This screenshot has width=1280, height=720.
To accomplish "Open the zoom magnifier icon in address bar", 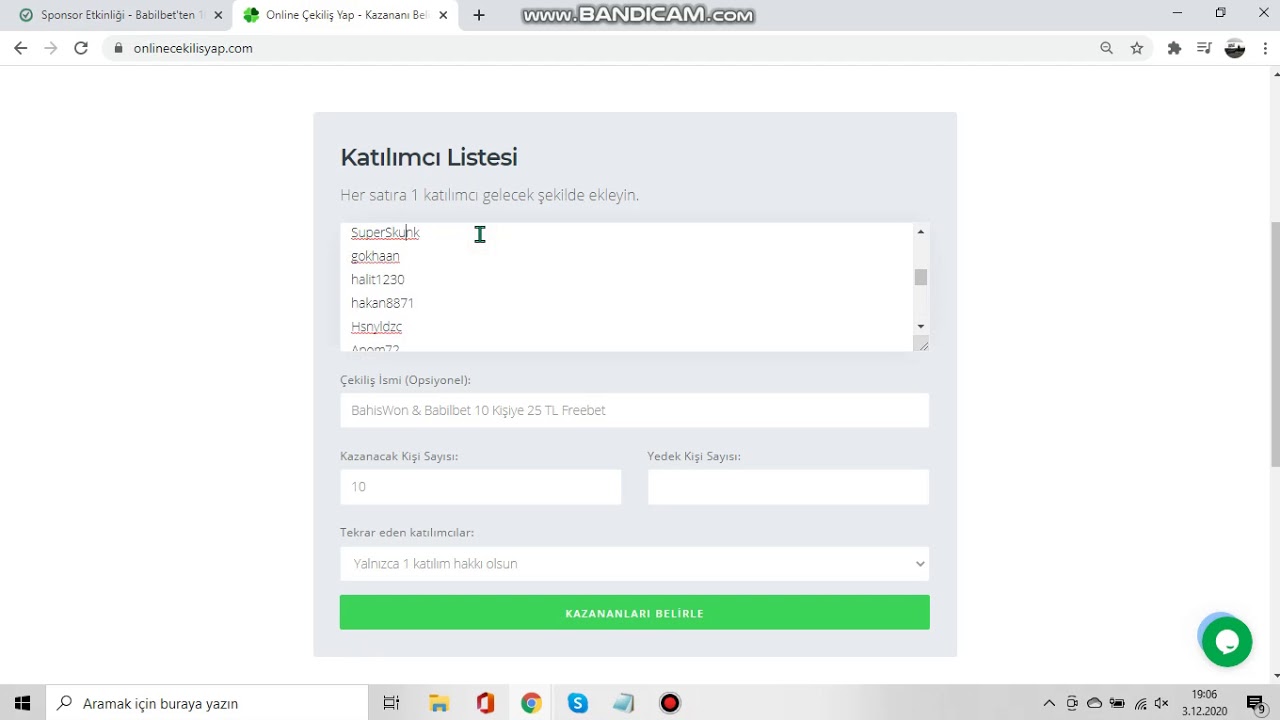I will coord(1106,48).
